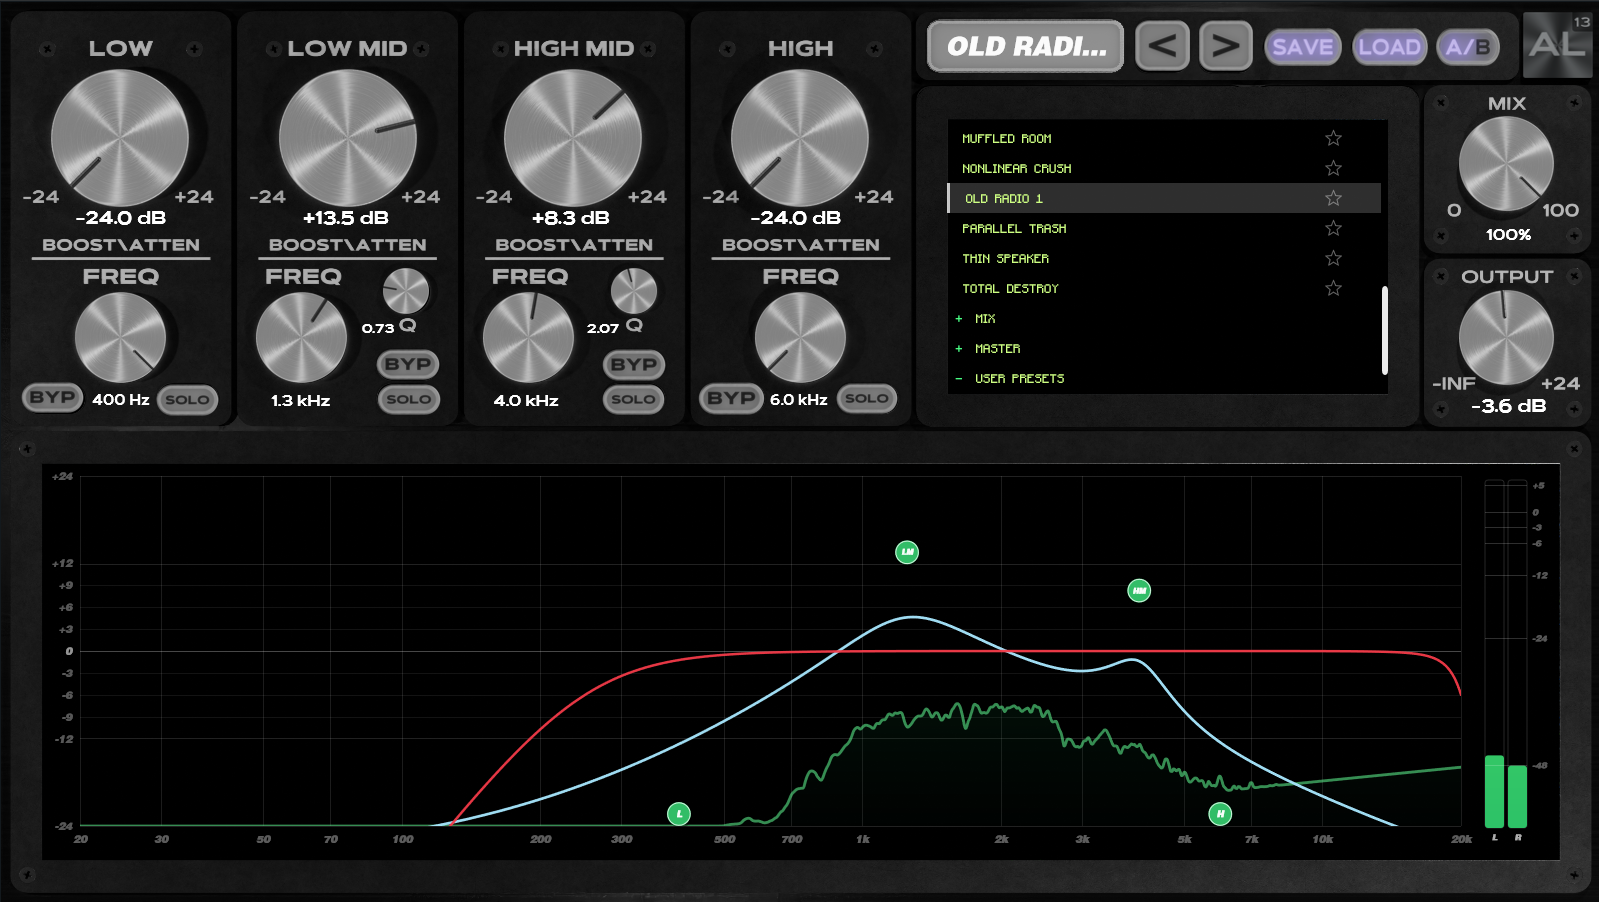This screenshot has height=902, width=1599.
Task: Click the OUTPUT level knob
Action: point(1506,338)
